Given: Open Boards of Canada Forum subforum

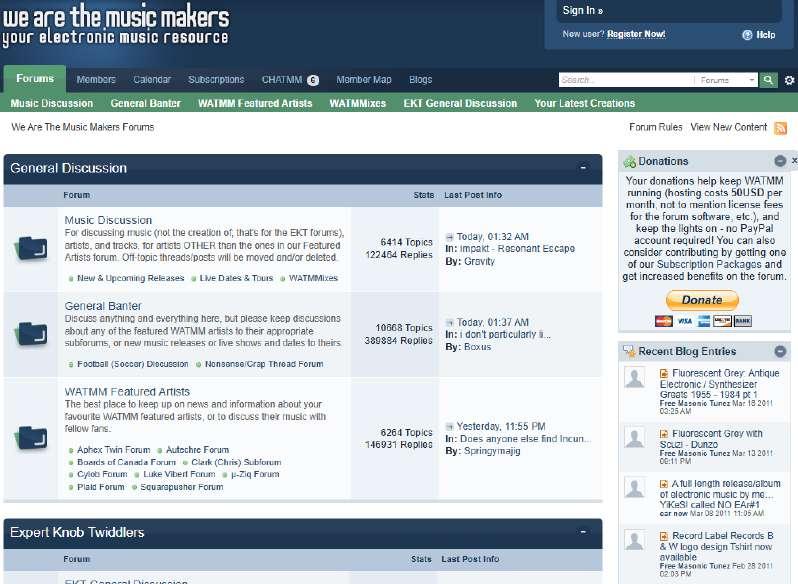Looking at the screenshot, I should click(x=126, y=462).
